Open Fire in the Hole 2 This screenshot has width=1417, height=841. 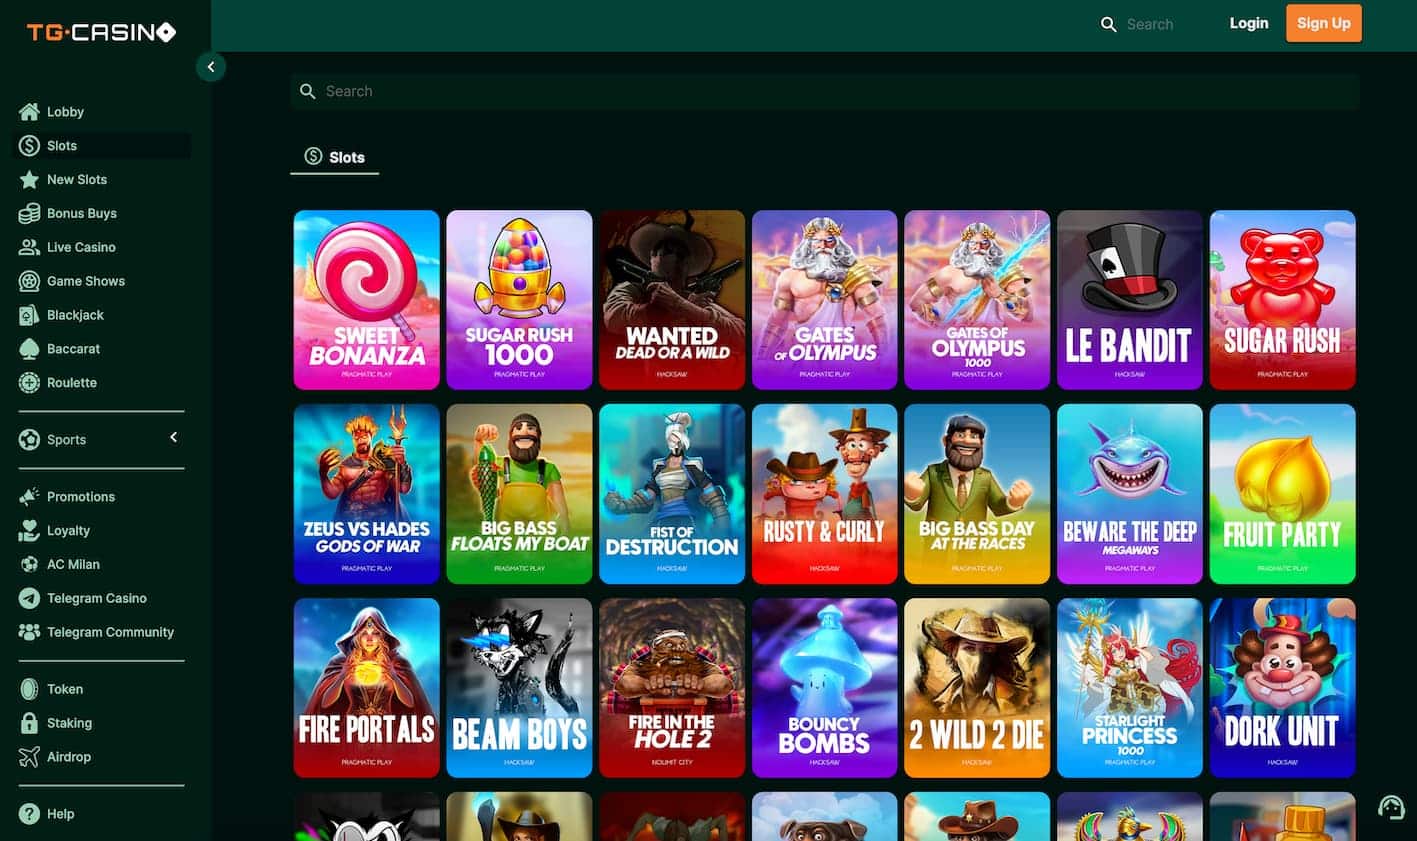click(x=672, y=688)
